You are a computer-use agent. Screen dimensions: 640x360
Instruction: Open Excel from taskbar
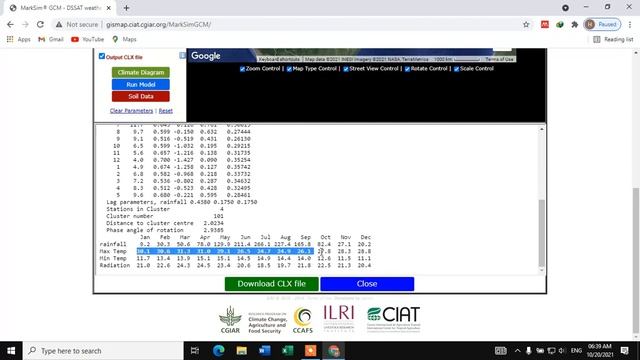click(287, 351)
